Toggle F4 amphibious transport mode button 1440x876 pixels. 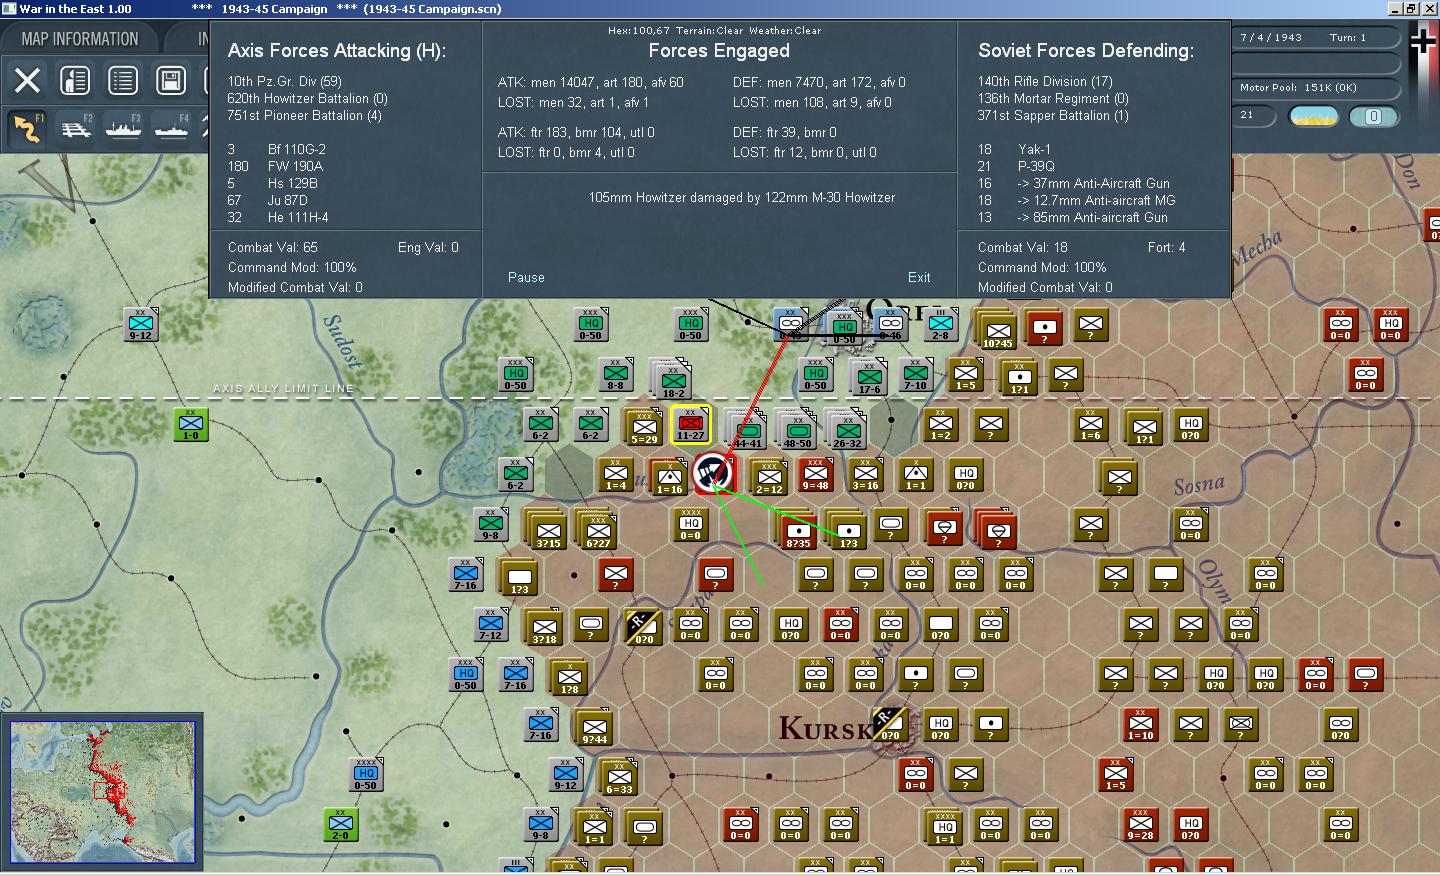171,128
